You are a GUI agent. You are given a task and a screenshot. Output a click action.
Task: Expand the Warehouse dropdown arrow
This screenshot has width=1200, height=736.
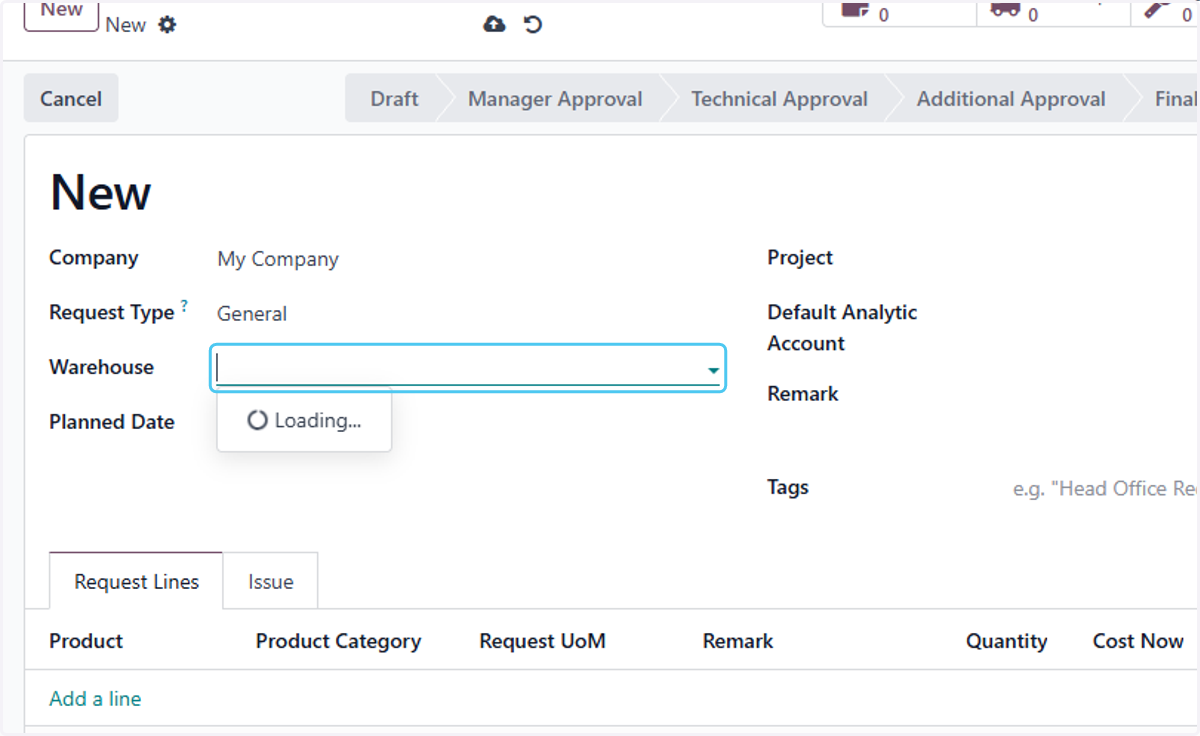[x=713, y=371]
